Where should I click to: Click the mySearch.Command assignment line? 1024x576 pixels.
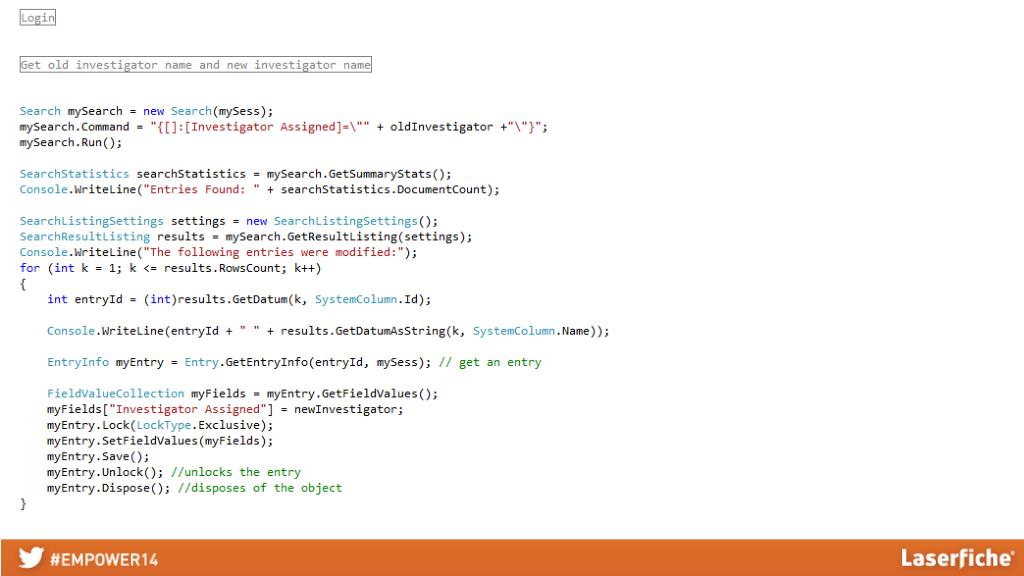[283, 127]
